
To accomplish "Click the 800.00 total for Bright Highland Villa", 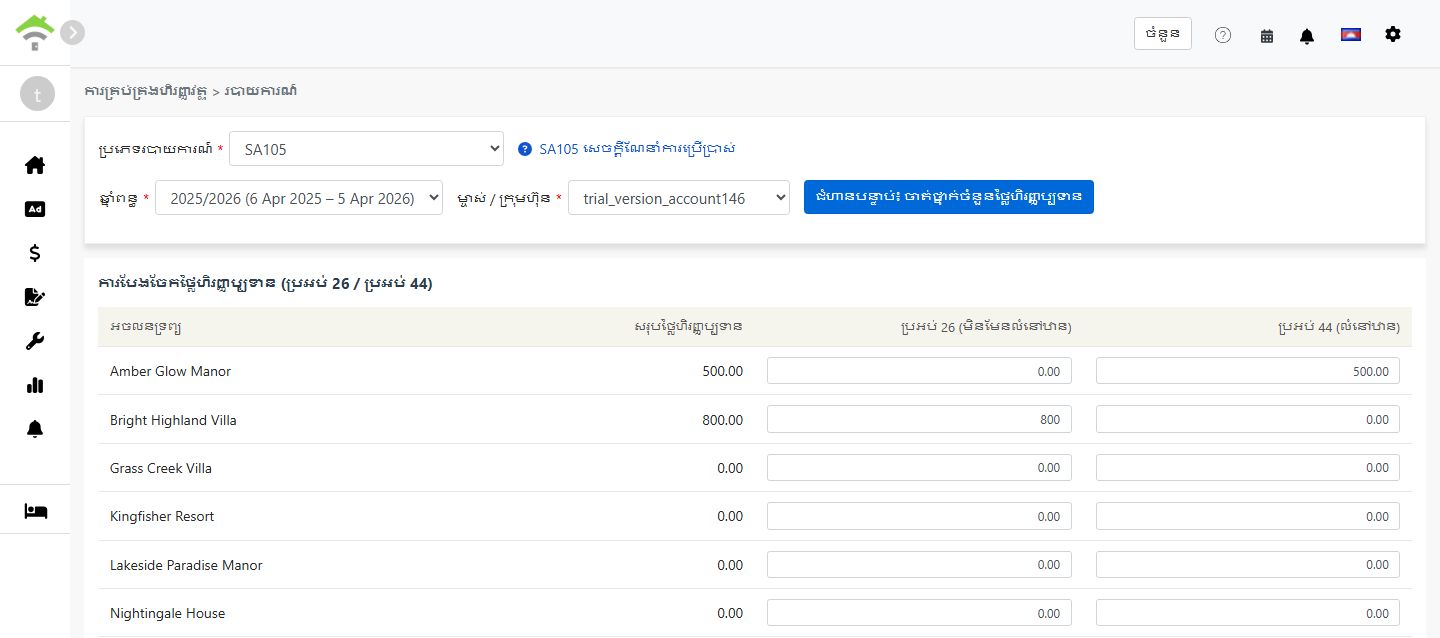I will (723, 420).
